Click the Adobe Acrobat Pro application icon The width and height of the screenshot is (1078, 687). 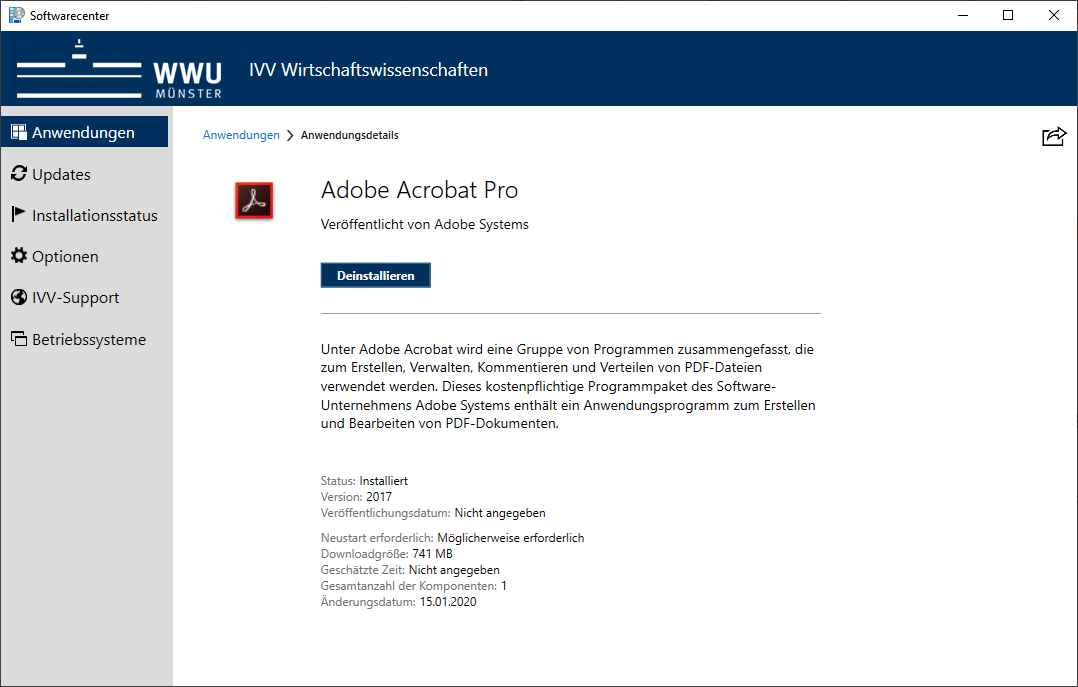pyautogui.click(x=254, y=200)
